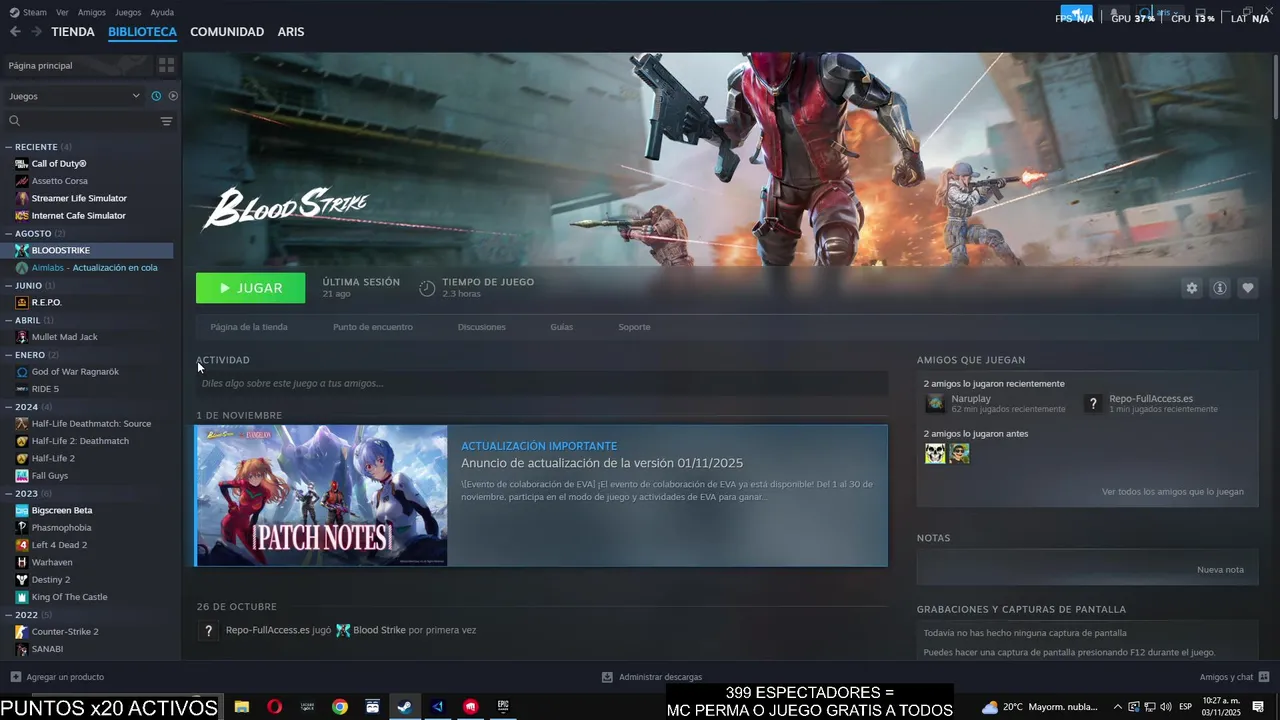The image size is (1280, 720).
Task: Switch library to grid view icon
Action: point(166,65)
